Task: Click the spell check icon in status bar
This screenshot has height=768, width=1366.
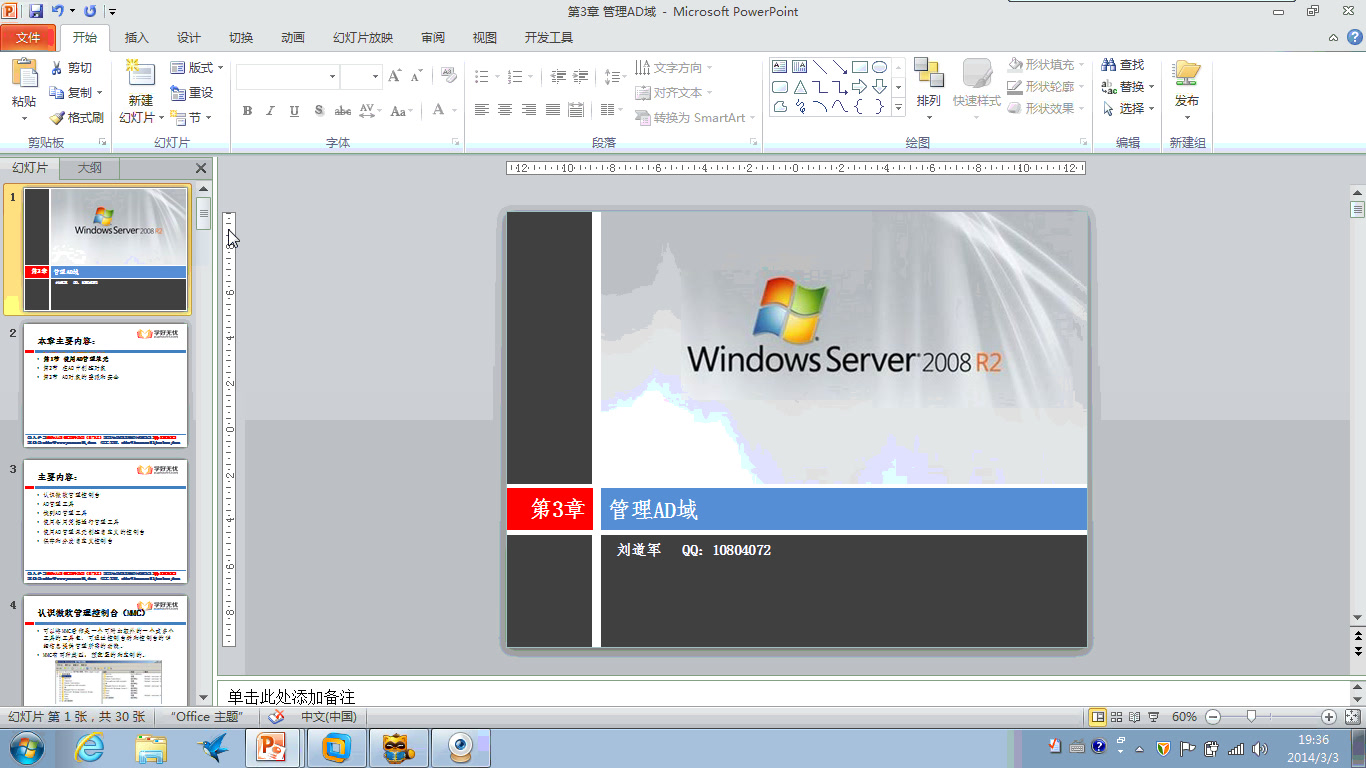Action: (x=276, y=716)
